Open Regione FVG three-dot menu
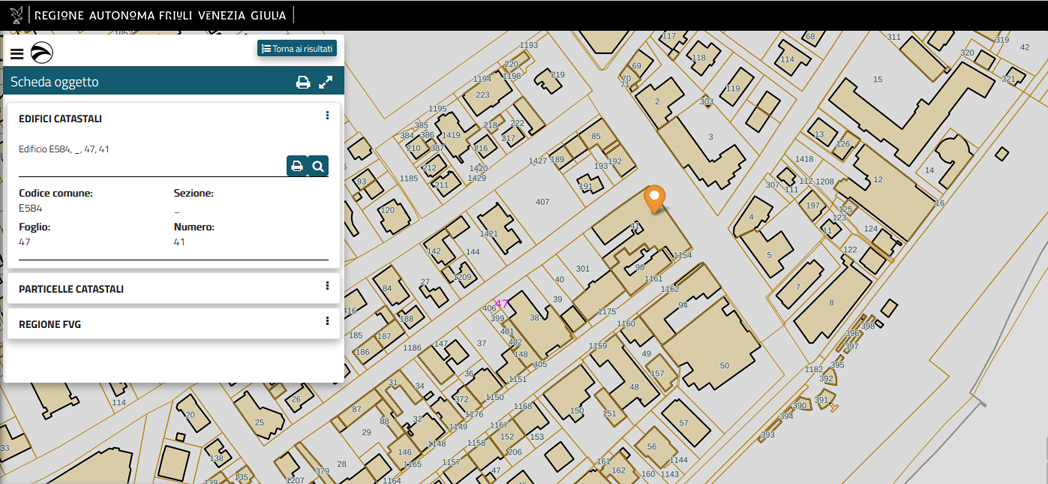 point(327,321)
